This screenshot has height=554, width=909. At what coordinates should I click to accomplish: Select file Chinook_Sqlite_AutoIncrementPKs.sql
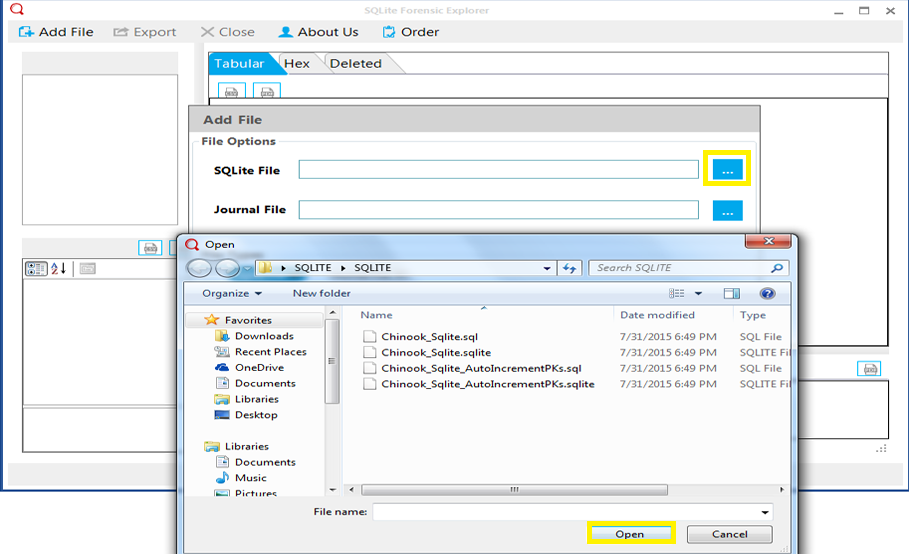[x=481, y=368]
